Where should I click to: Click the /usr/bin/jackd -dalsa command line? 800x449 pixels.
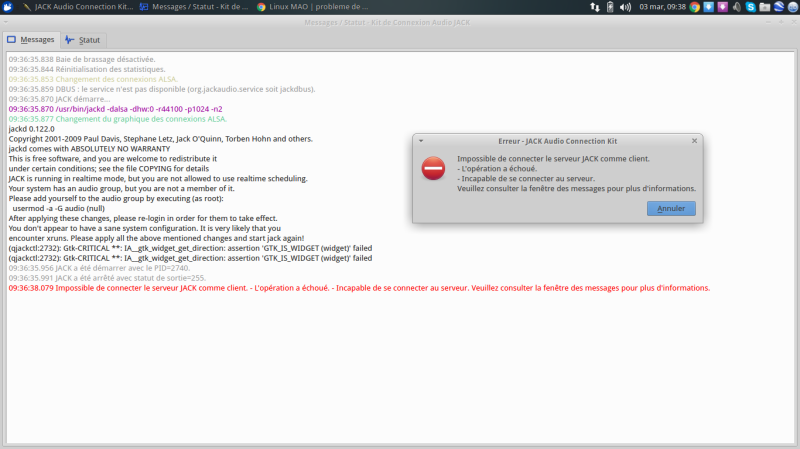click(115, 109)
